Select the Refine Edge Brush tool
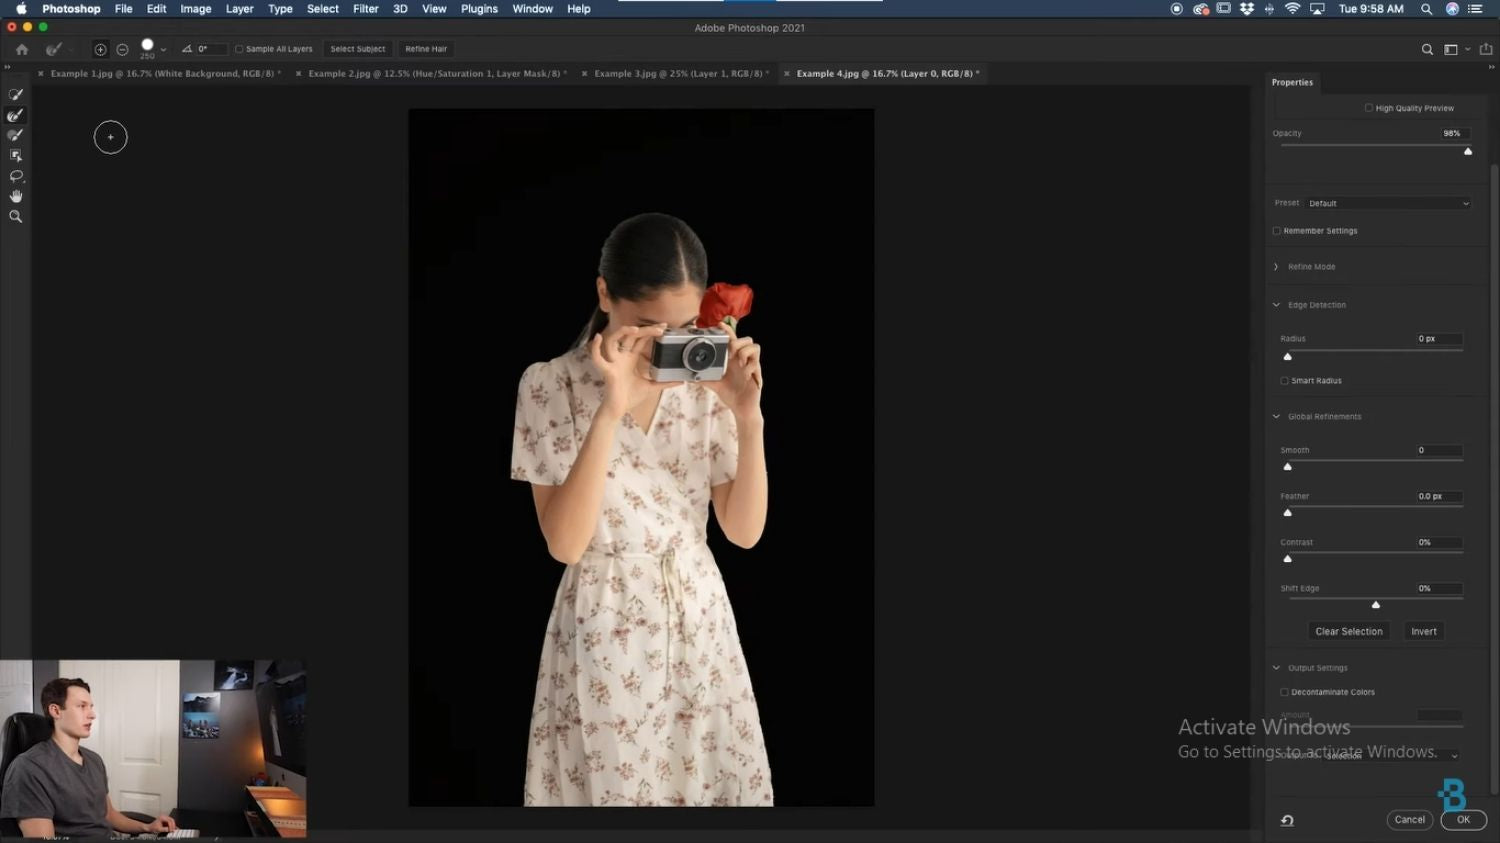This screenshot has height=843, width=1500. [x=15, y=114]
